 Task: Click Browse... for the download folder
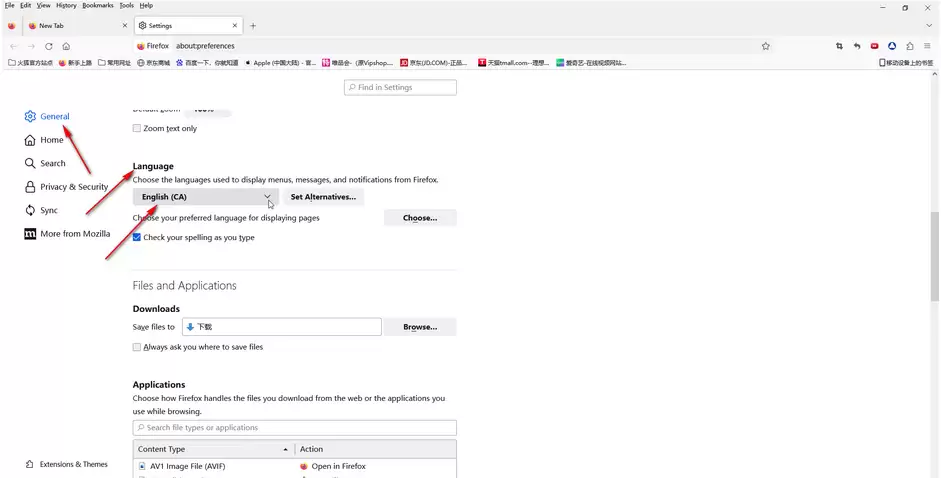(420, 327)
